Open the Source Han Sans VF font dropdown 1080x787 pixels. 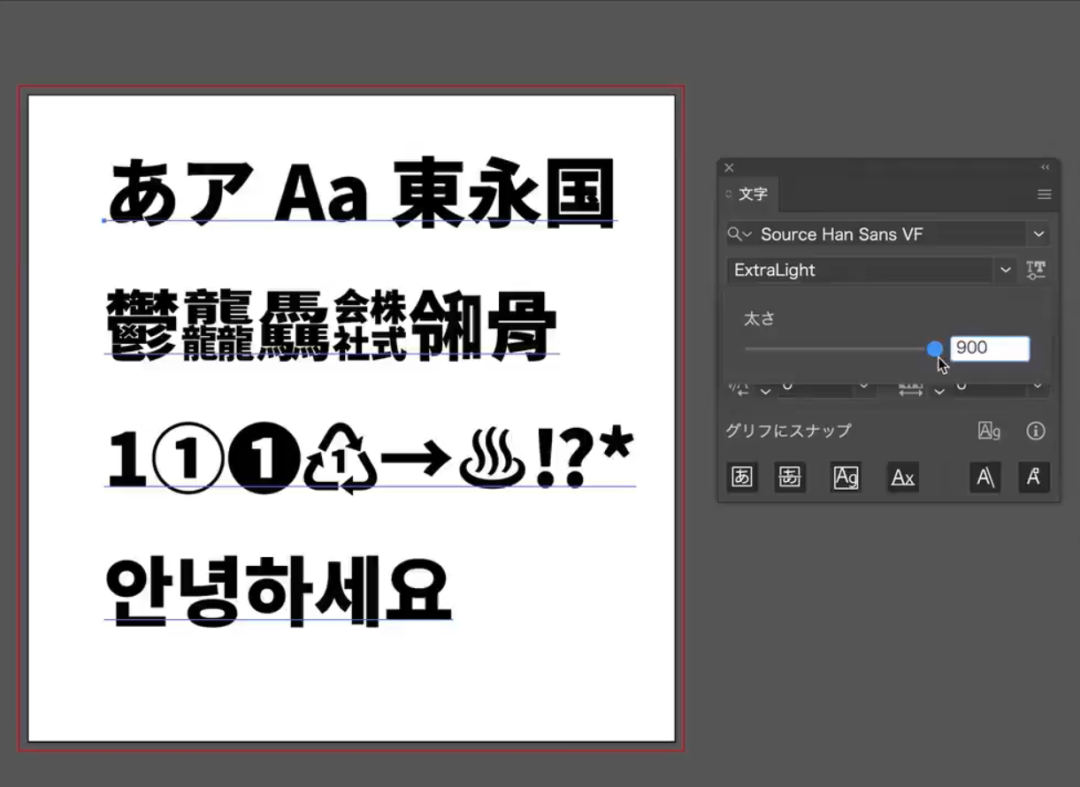tap(1039, 233)
